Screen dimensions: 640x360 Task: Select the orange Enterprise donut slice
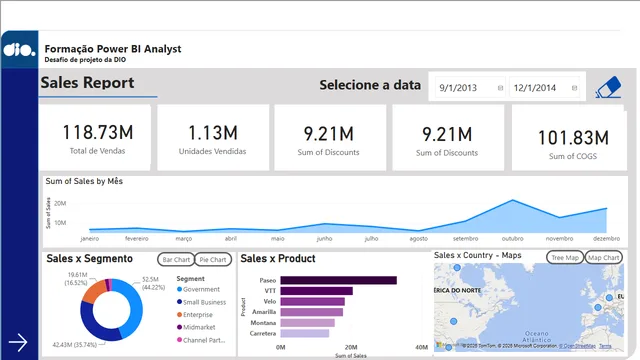[93, 292]
